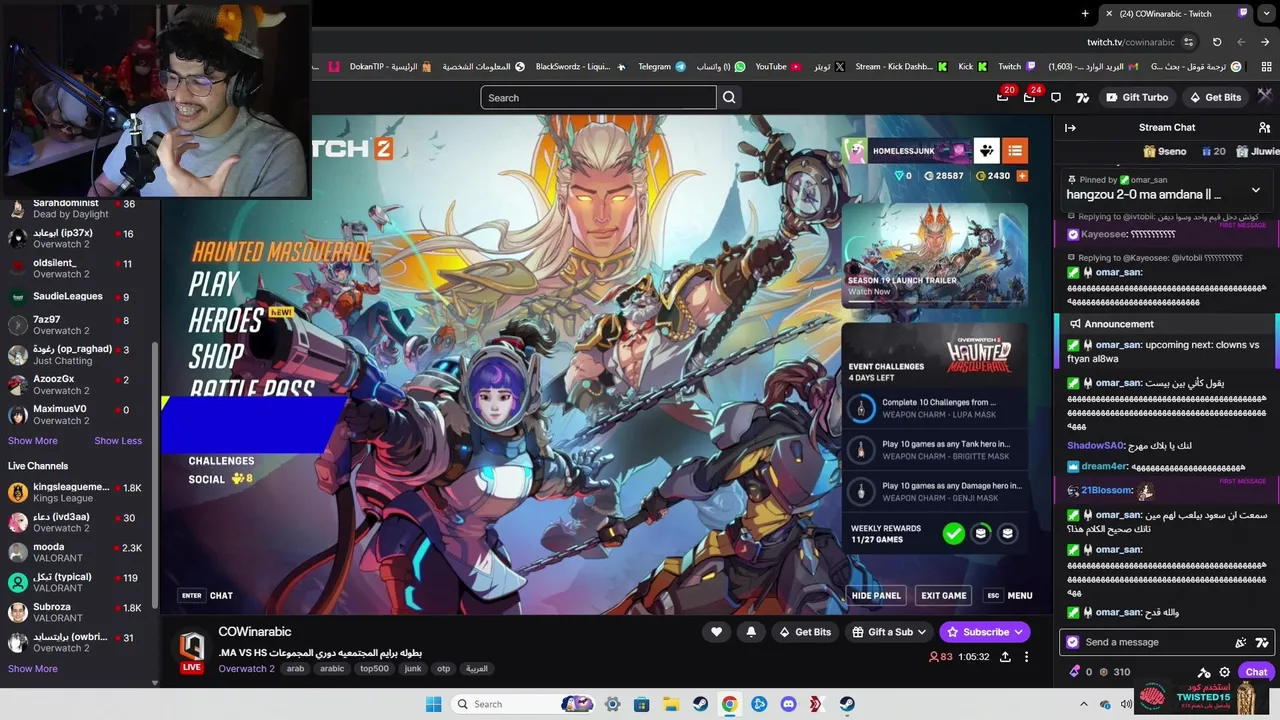
Task: Click the Kick bookmark
Action: (973, 67)
